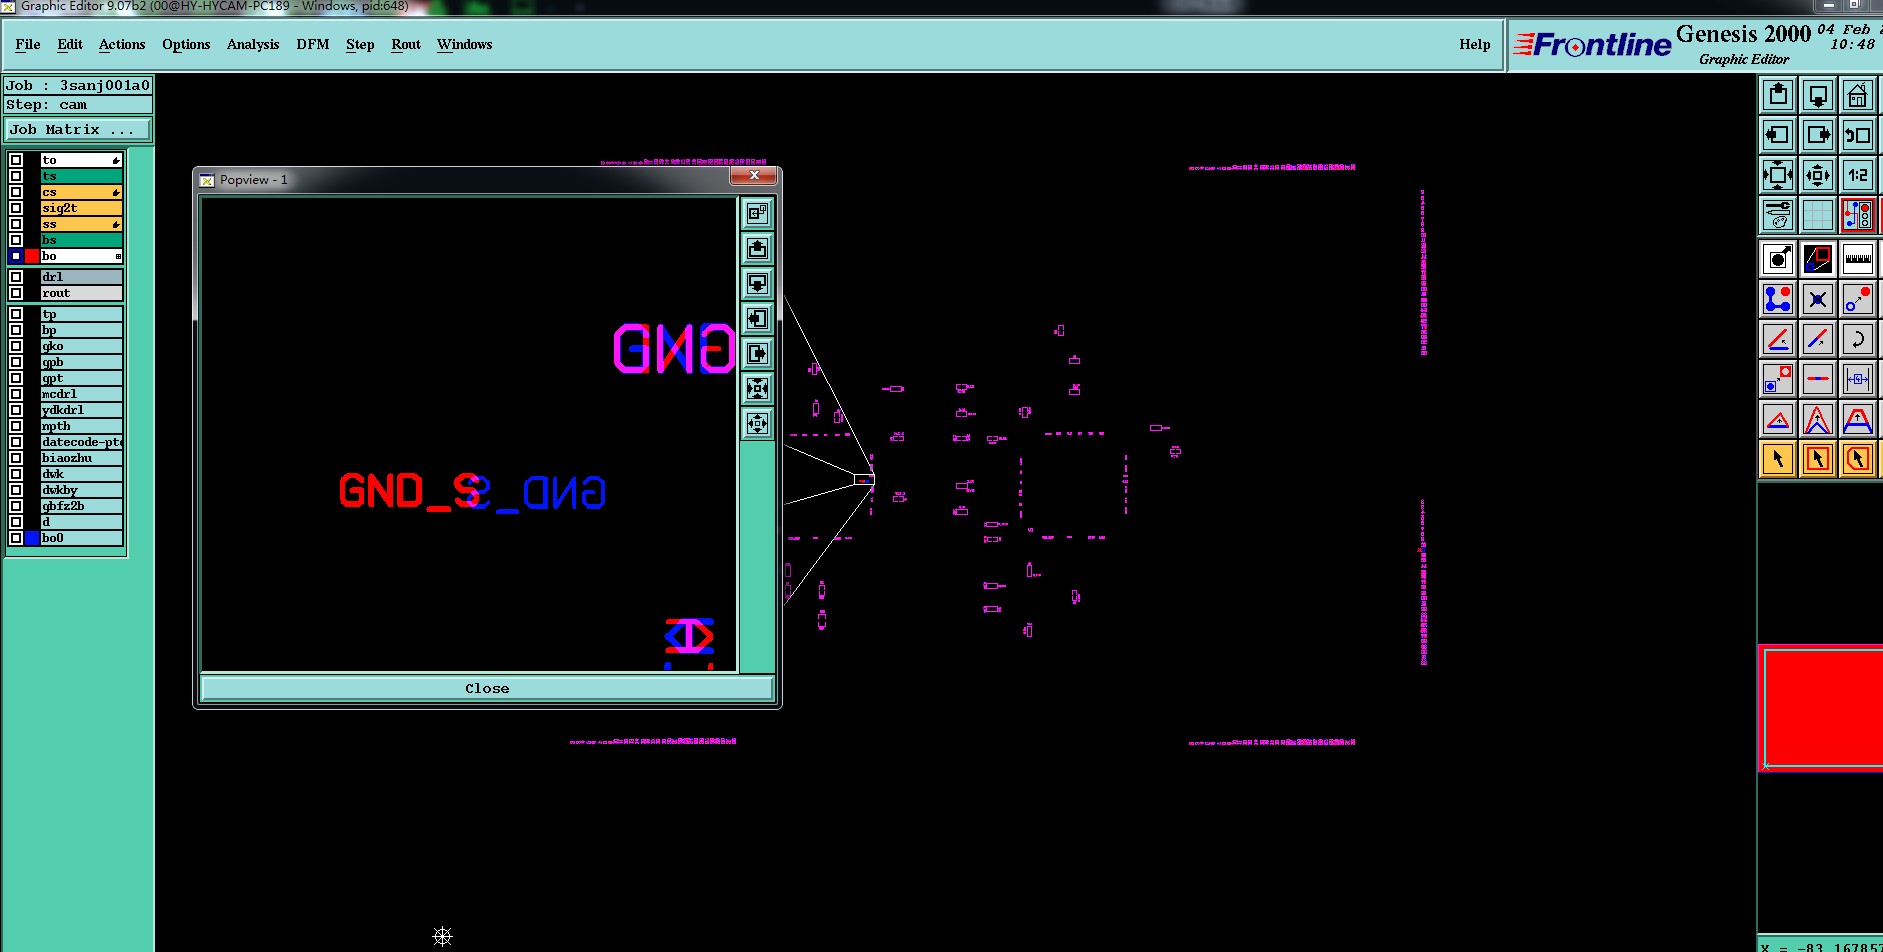Open the Options menu

pyautogui.click(x=186, y=44)
